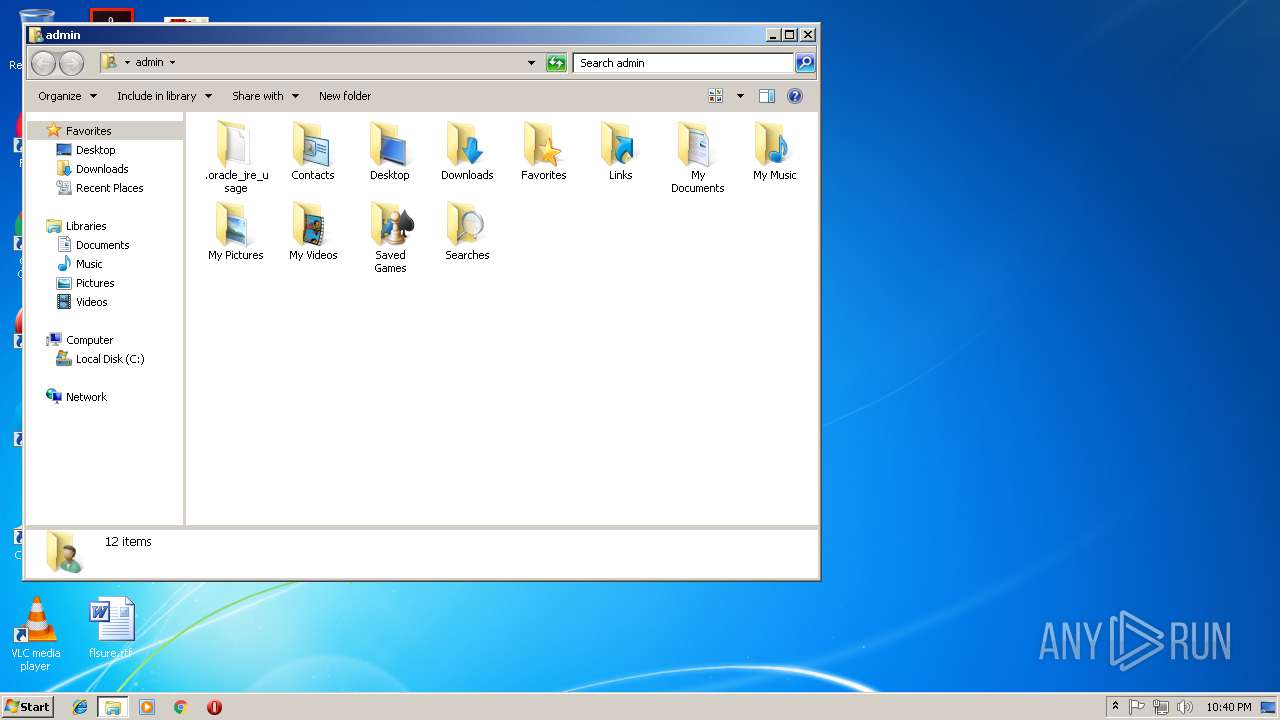The image size is (1280, 720).
Task: Click Windows Explorer taskbar button
Action: point(113,707)
